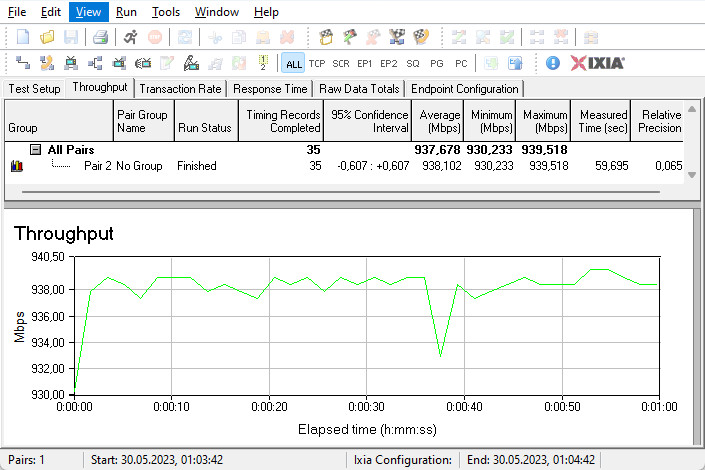The image size is (705, 470).
Task: Click the checkered flag with network pair icon
Action: pyautogui.click(x=397, y=37)
